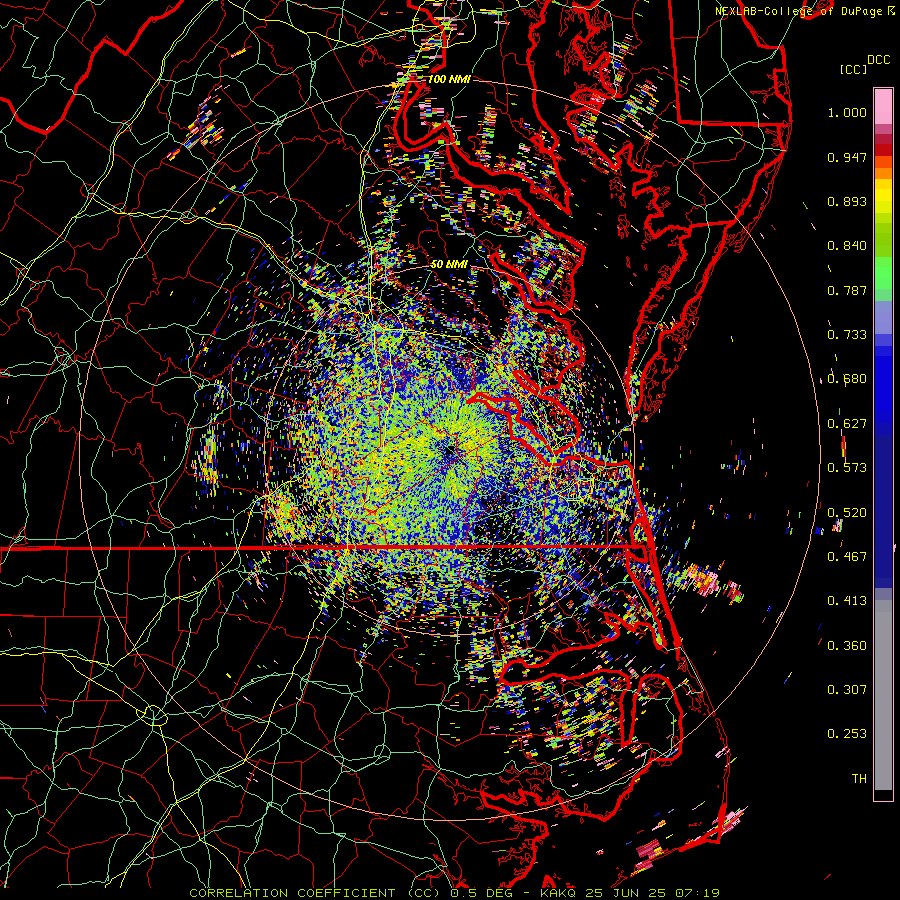Screen dimensions: 900x900
Task: Select the 0.733 legend value
Action: tap(847, 335)
